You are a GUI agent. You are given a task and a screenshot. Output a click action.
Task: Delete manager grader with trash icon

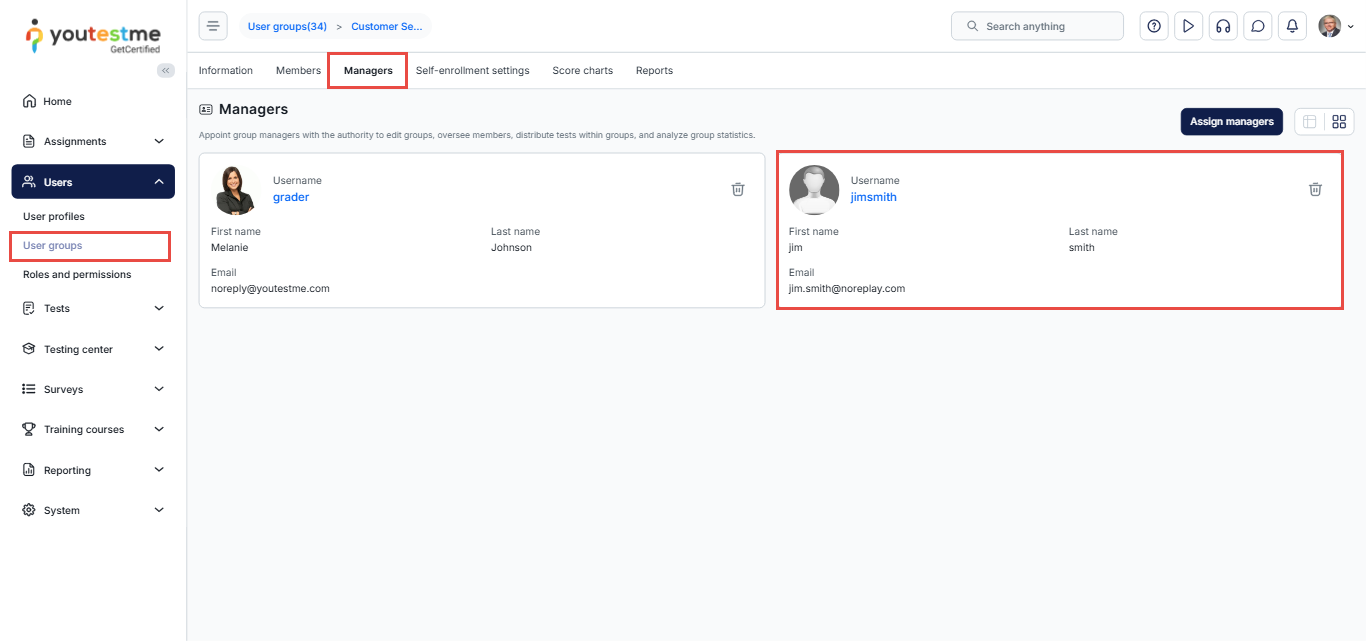click(x=738, y=189)
